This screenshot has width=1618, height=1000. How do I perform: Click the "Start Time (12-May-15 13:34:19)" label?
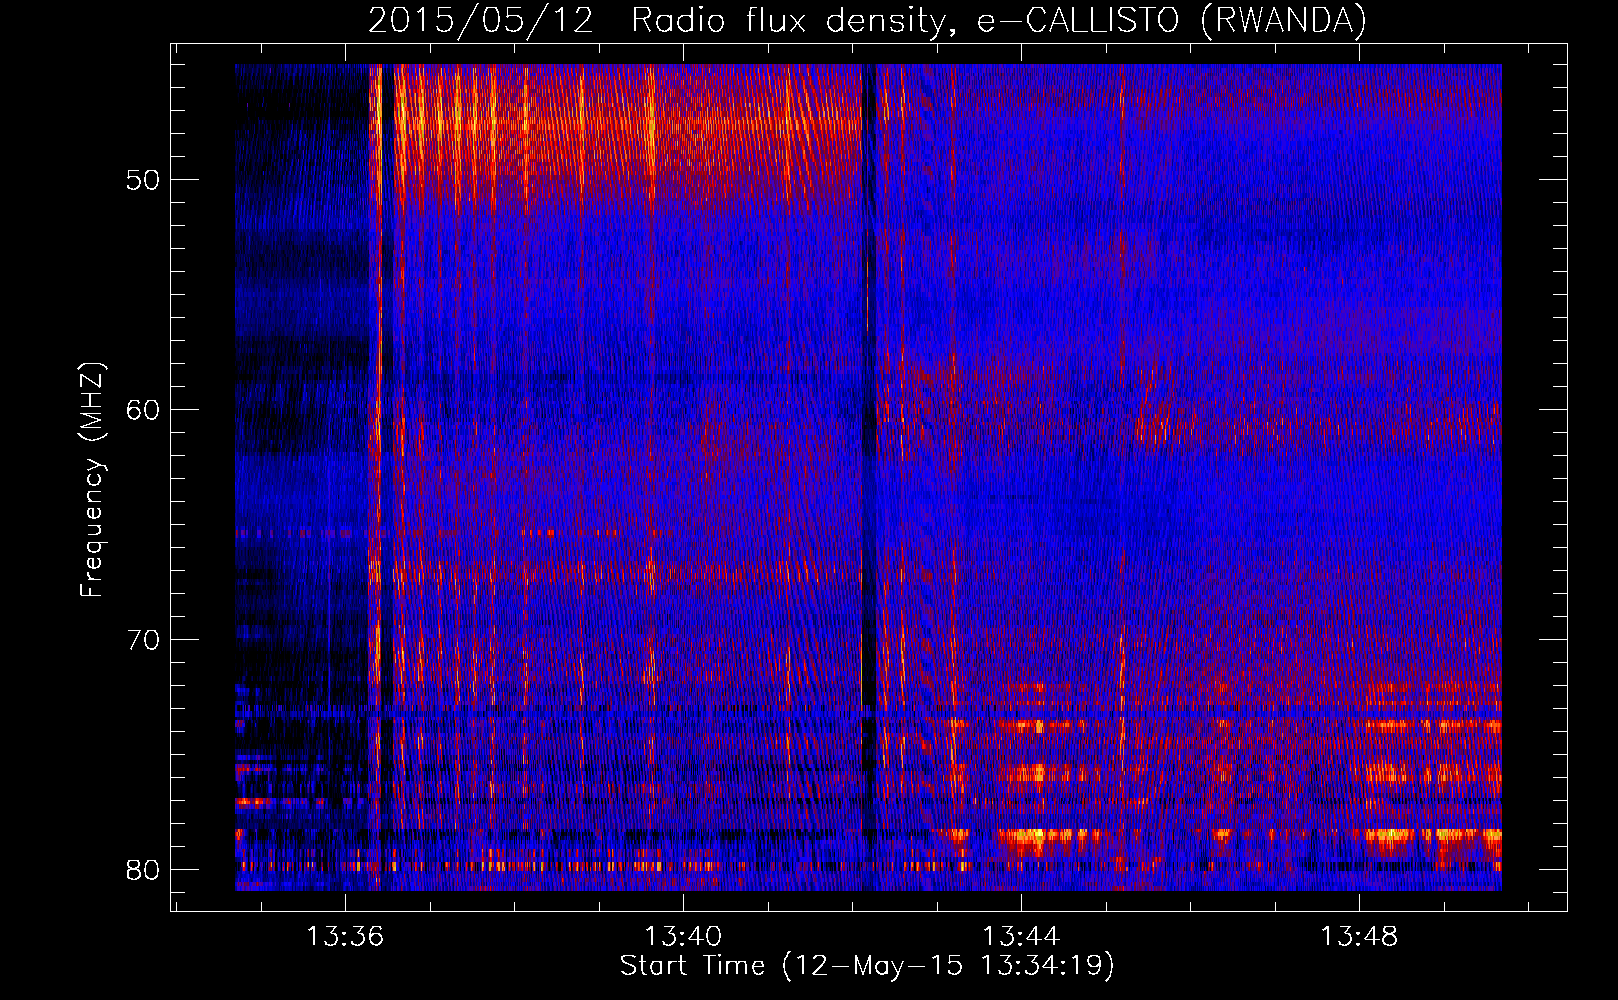coord(867,966)
